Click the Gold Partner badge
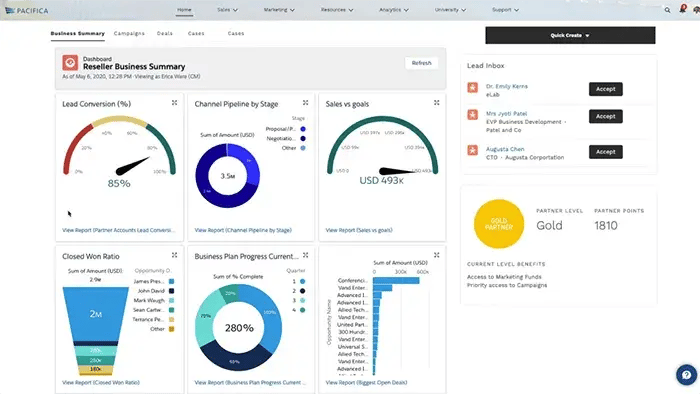Image resolution: width=700 pixels, height=394 pixels. (499, 224)
